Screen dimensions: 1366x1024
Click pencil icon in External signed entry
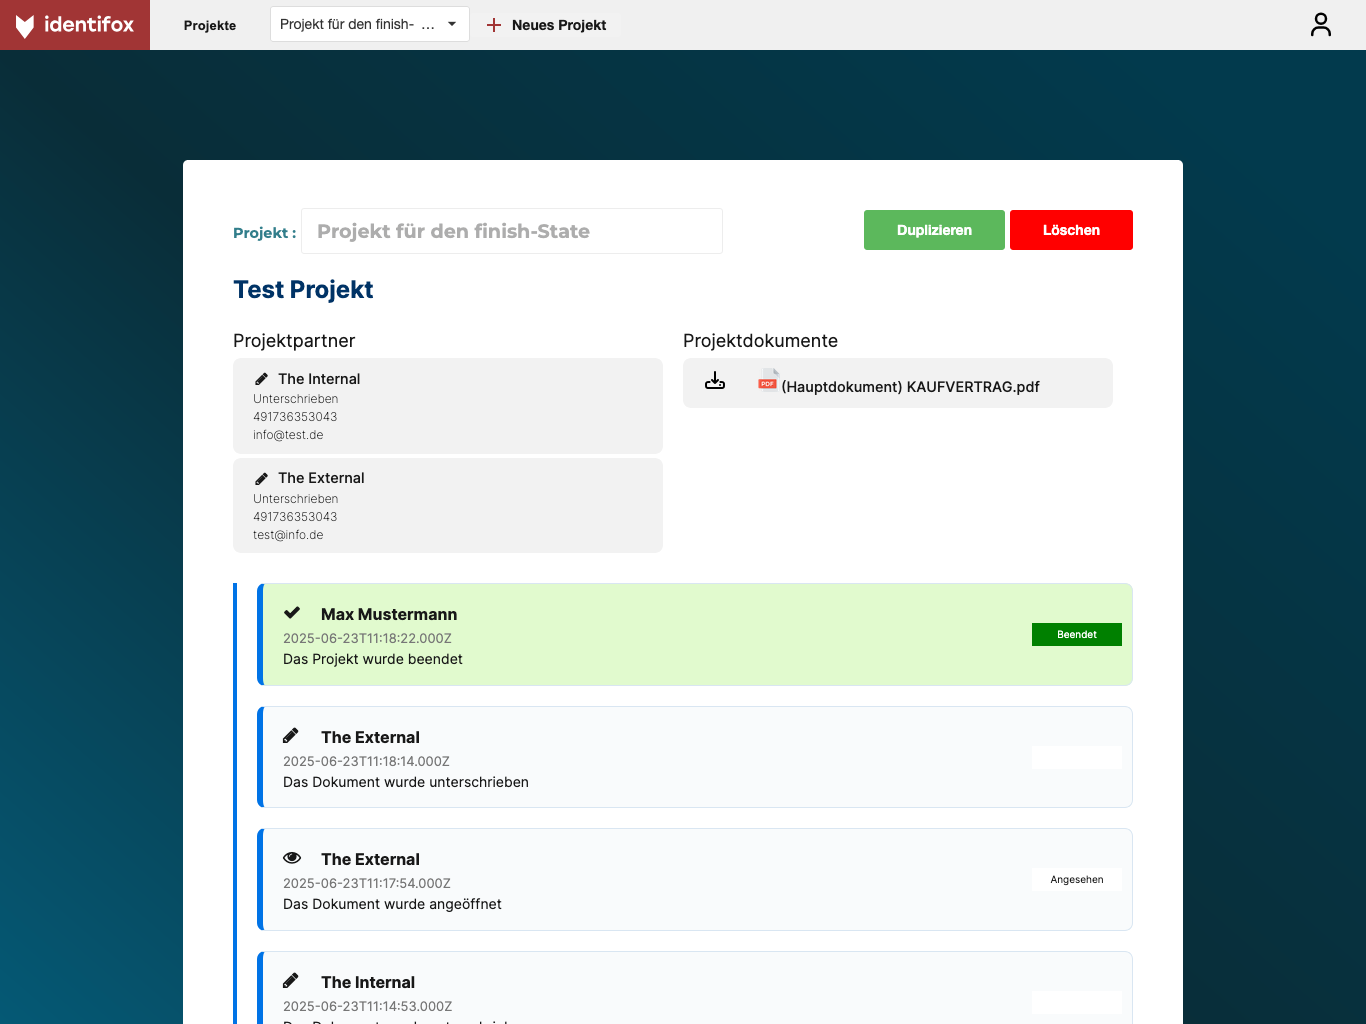(291, 736)
